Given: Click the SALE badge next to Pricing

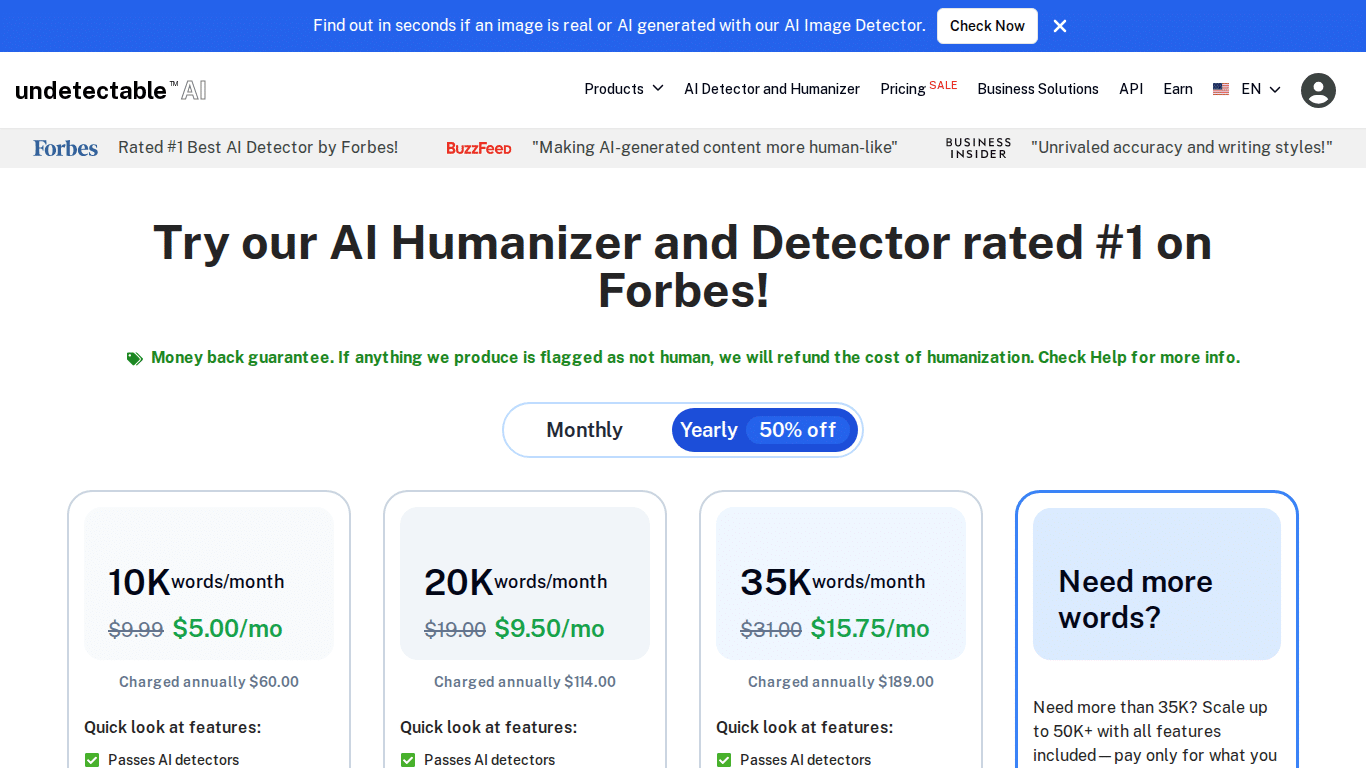Looking at the screenshot, I should [x=943, y=85].
